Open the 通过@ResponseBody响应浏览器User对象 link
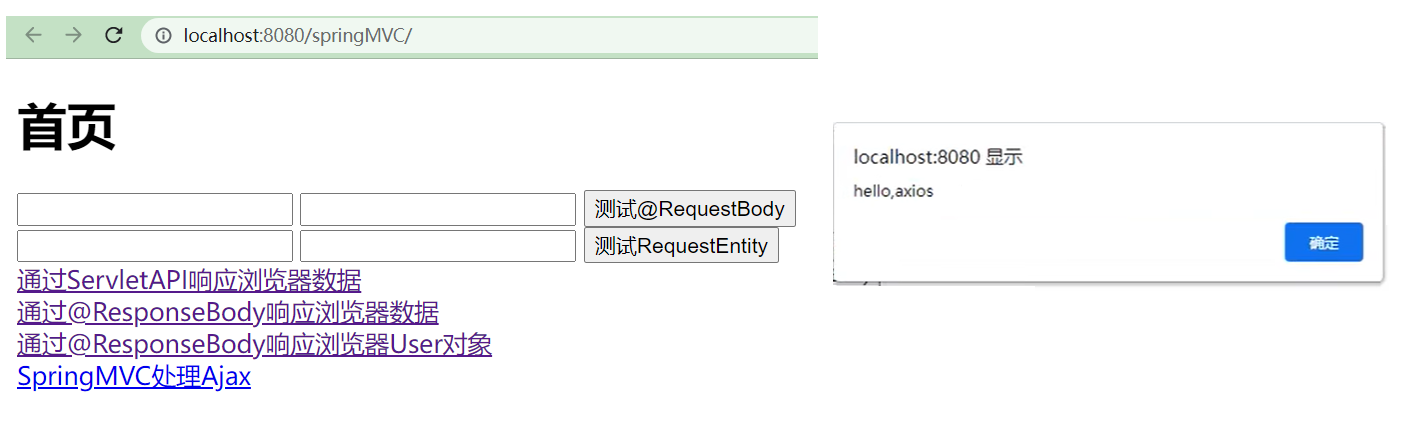The height and width of the screenshot is (429, 1407). pos(254,345)
